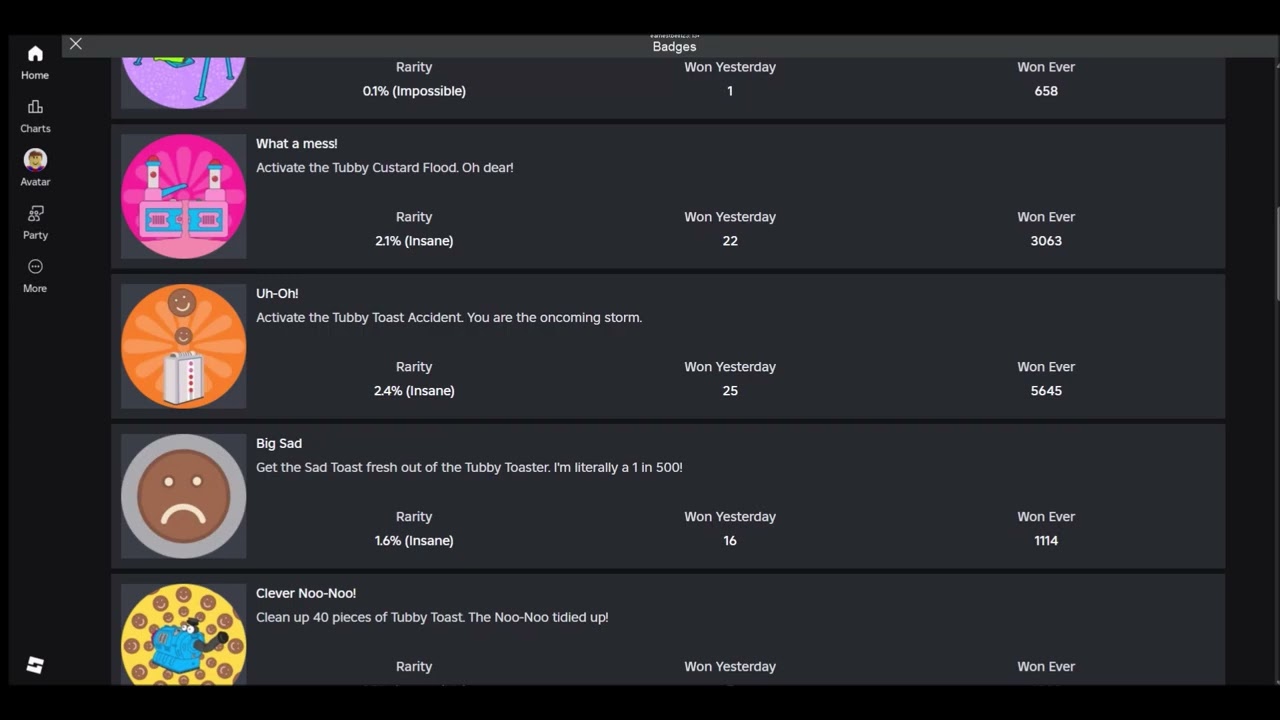The height and width of the screenshot is (720, 1280).
Task: Click the '2.1% (Insane)' rarity value
Action: coord(414,241)
